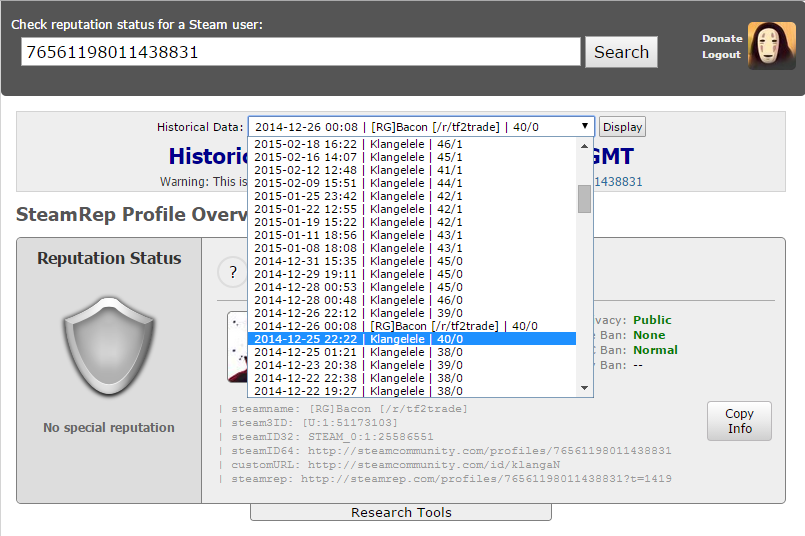Choose entry 2015-01-19 15:22 Klangelele 42/1
This screenshot has width=805, height=536.
coord(412,222)
